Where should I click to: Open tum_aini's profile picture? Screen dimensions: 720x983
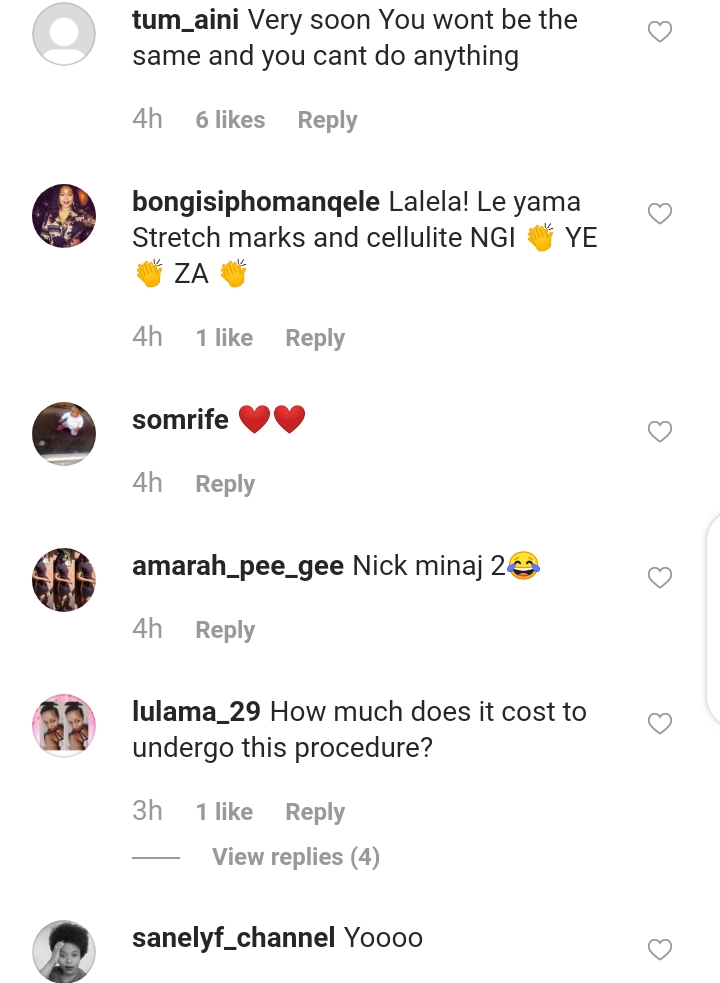64,35
